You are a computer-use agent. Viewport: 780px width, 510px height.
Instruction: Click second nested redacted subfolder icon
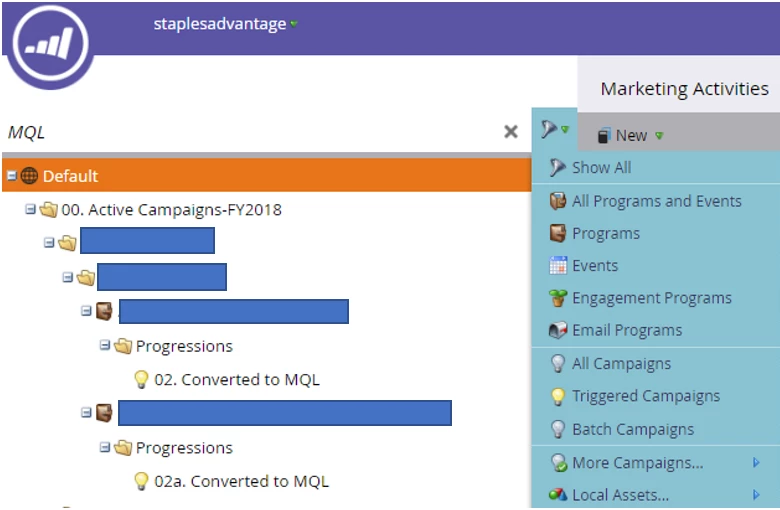[x=86, y=278]
